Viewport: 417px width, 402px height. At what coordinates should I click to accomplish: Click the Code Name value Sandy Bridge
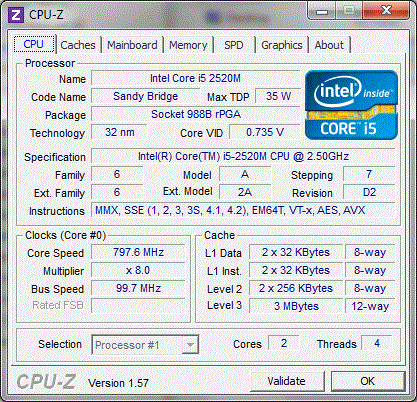pos(146,96)
